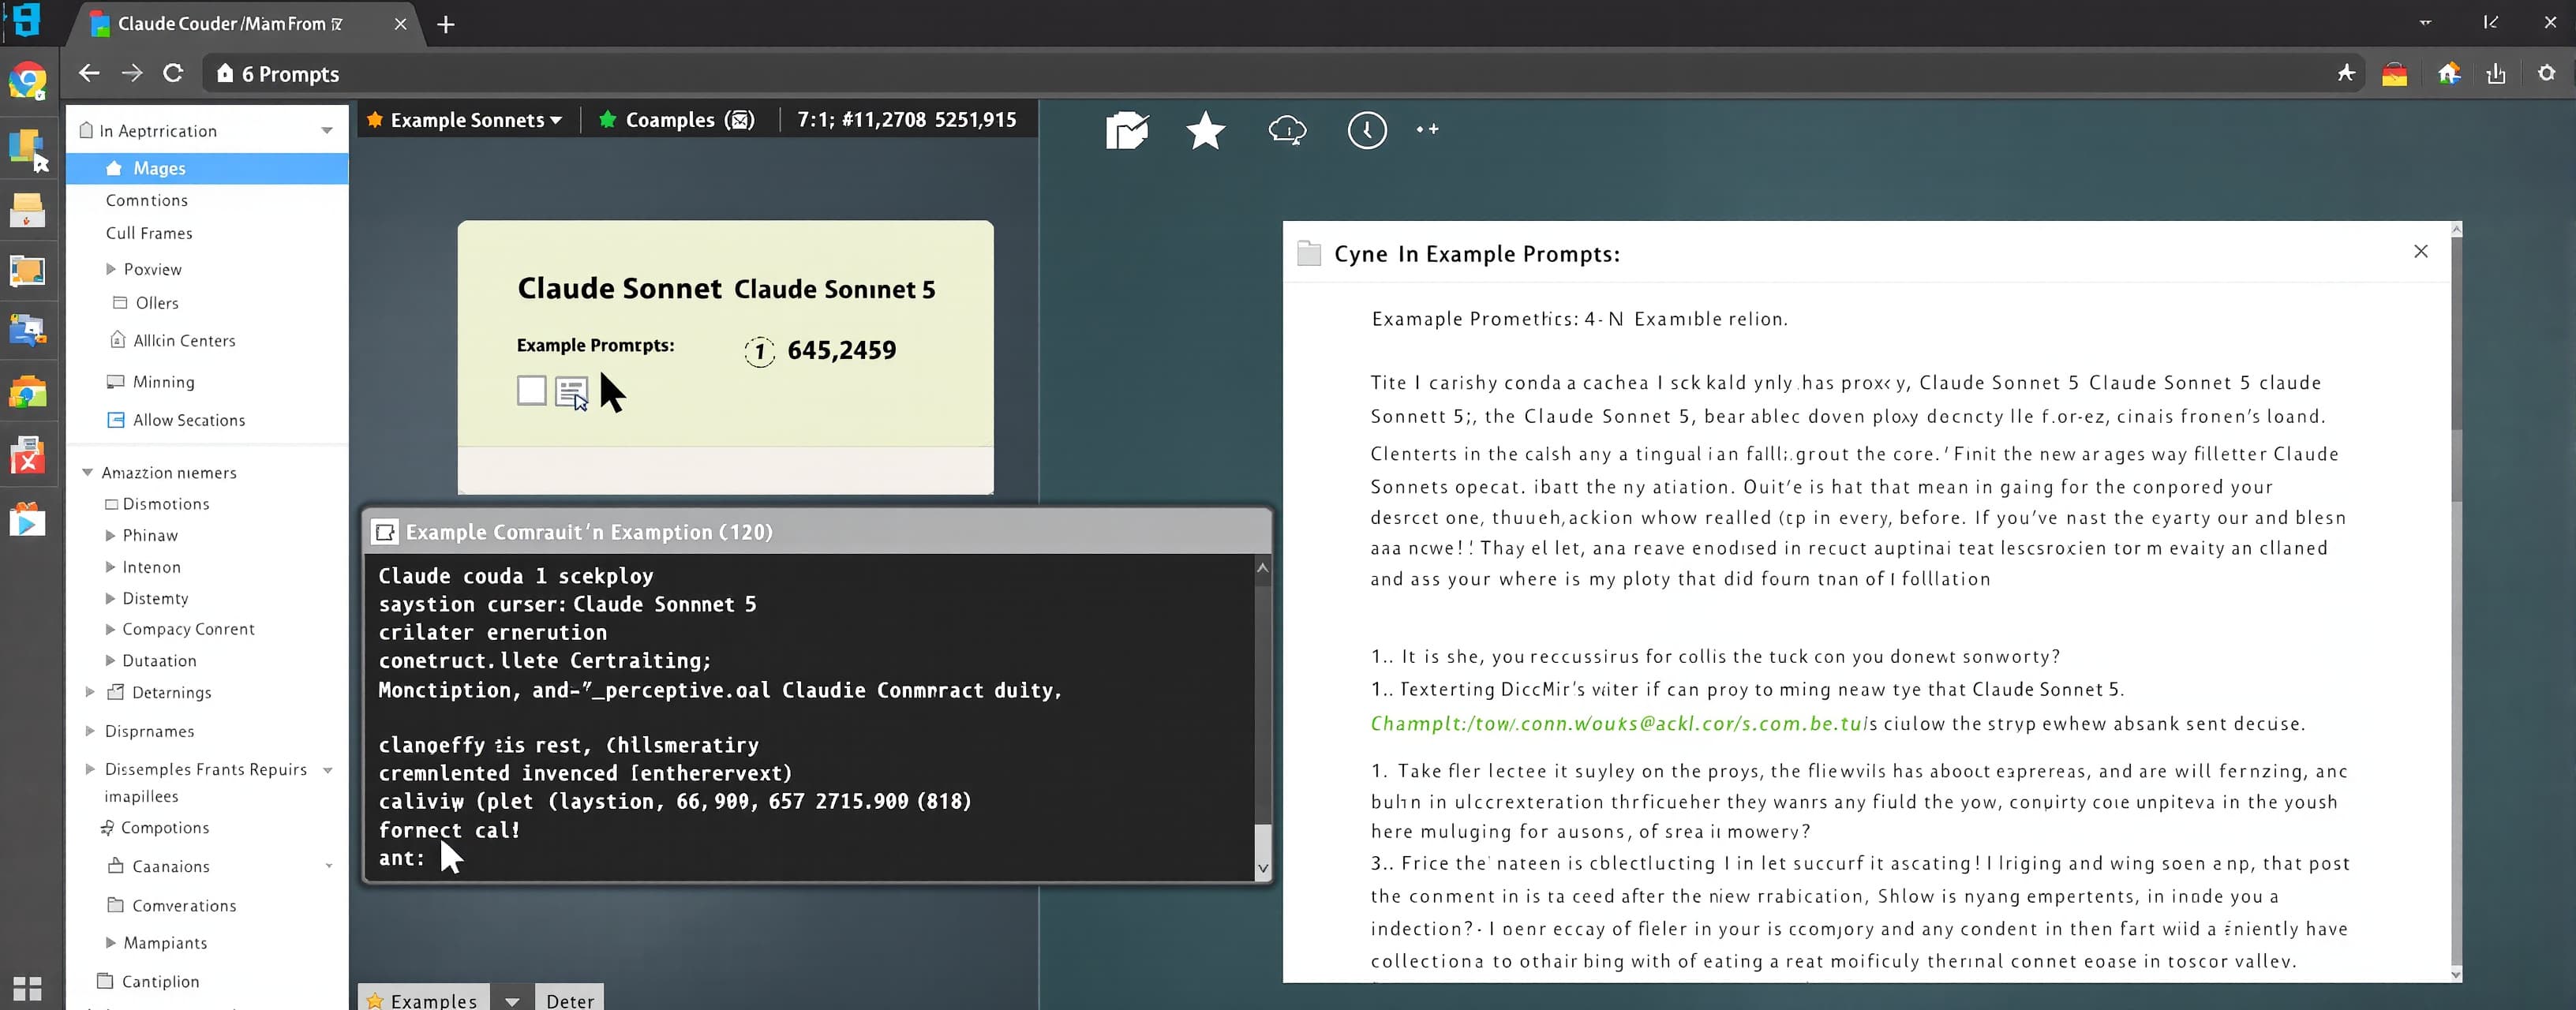Expand the Detarnings tree node

coord(90,692)
